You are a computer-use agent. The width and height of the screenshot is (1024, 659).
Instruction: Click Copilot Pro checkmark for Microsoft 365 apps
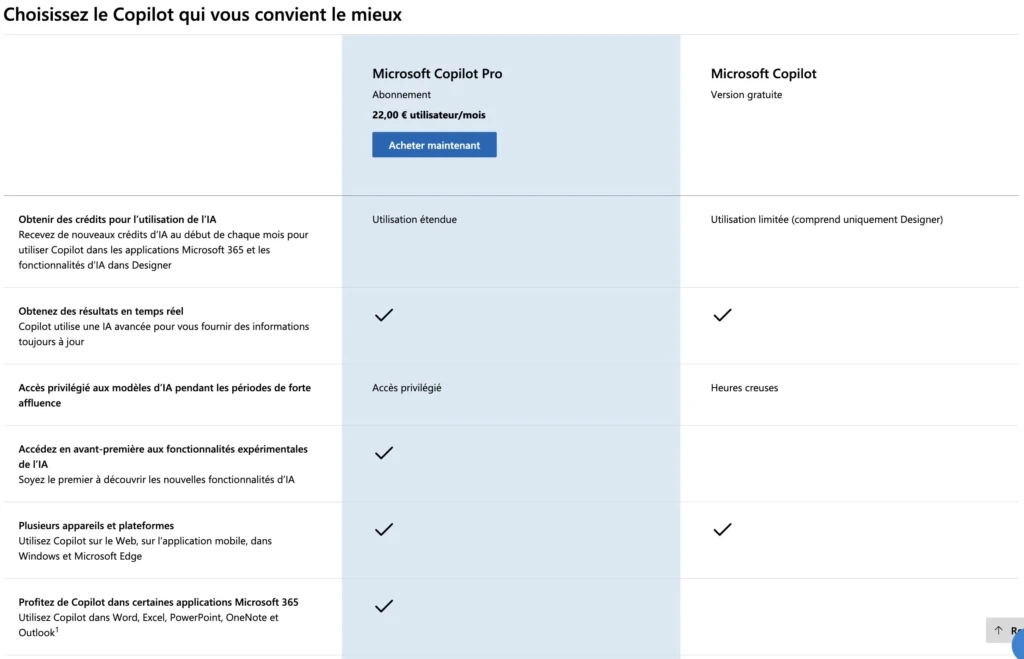coord(384,606)
